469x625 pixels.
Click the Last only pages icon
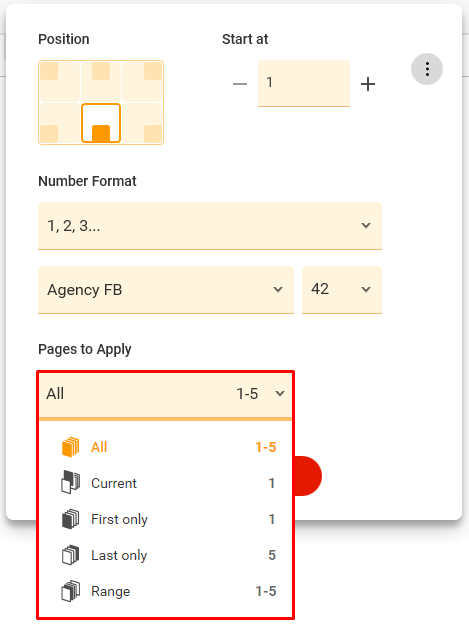[71, 555]
